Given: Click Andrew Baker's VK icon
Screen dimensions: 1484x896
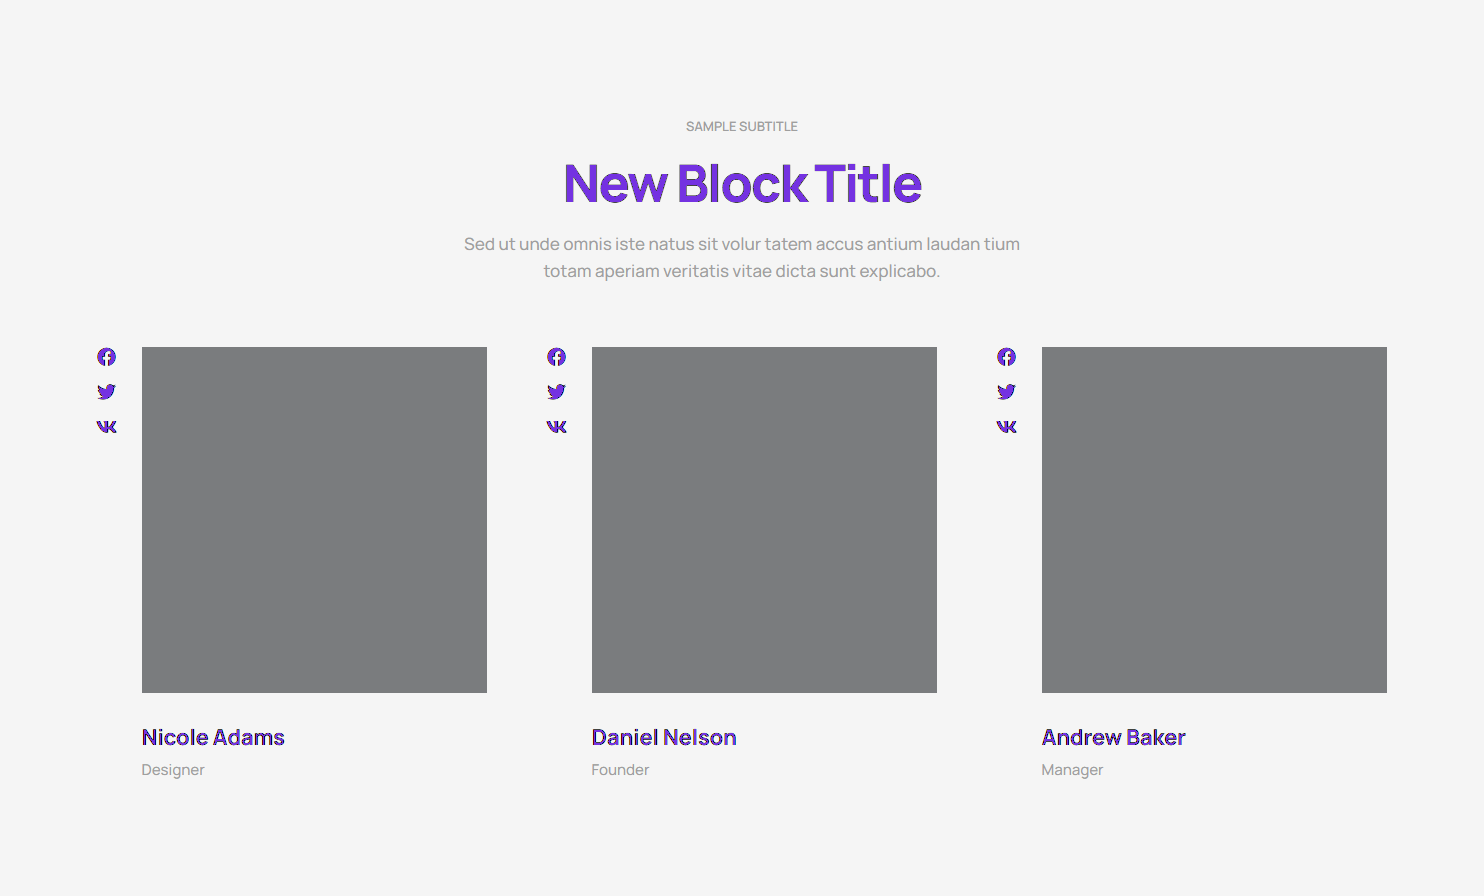Looking at the screenshot, I should pos(1006,427).
